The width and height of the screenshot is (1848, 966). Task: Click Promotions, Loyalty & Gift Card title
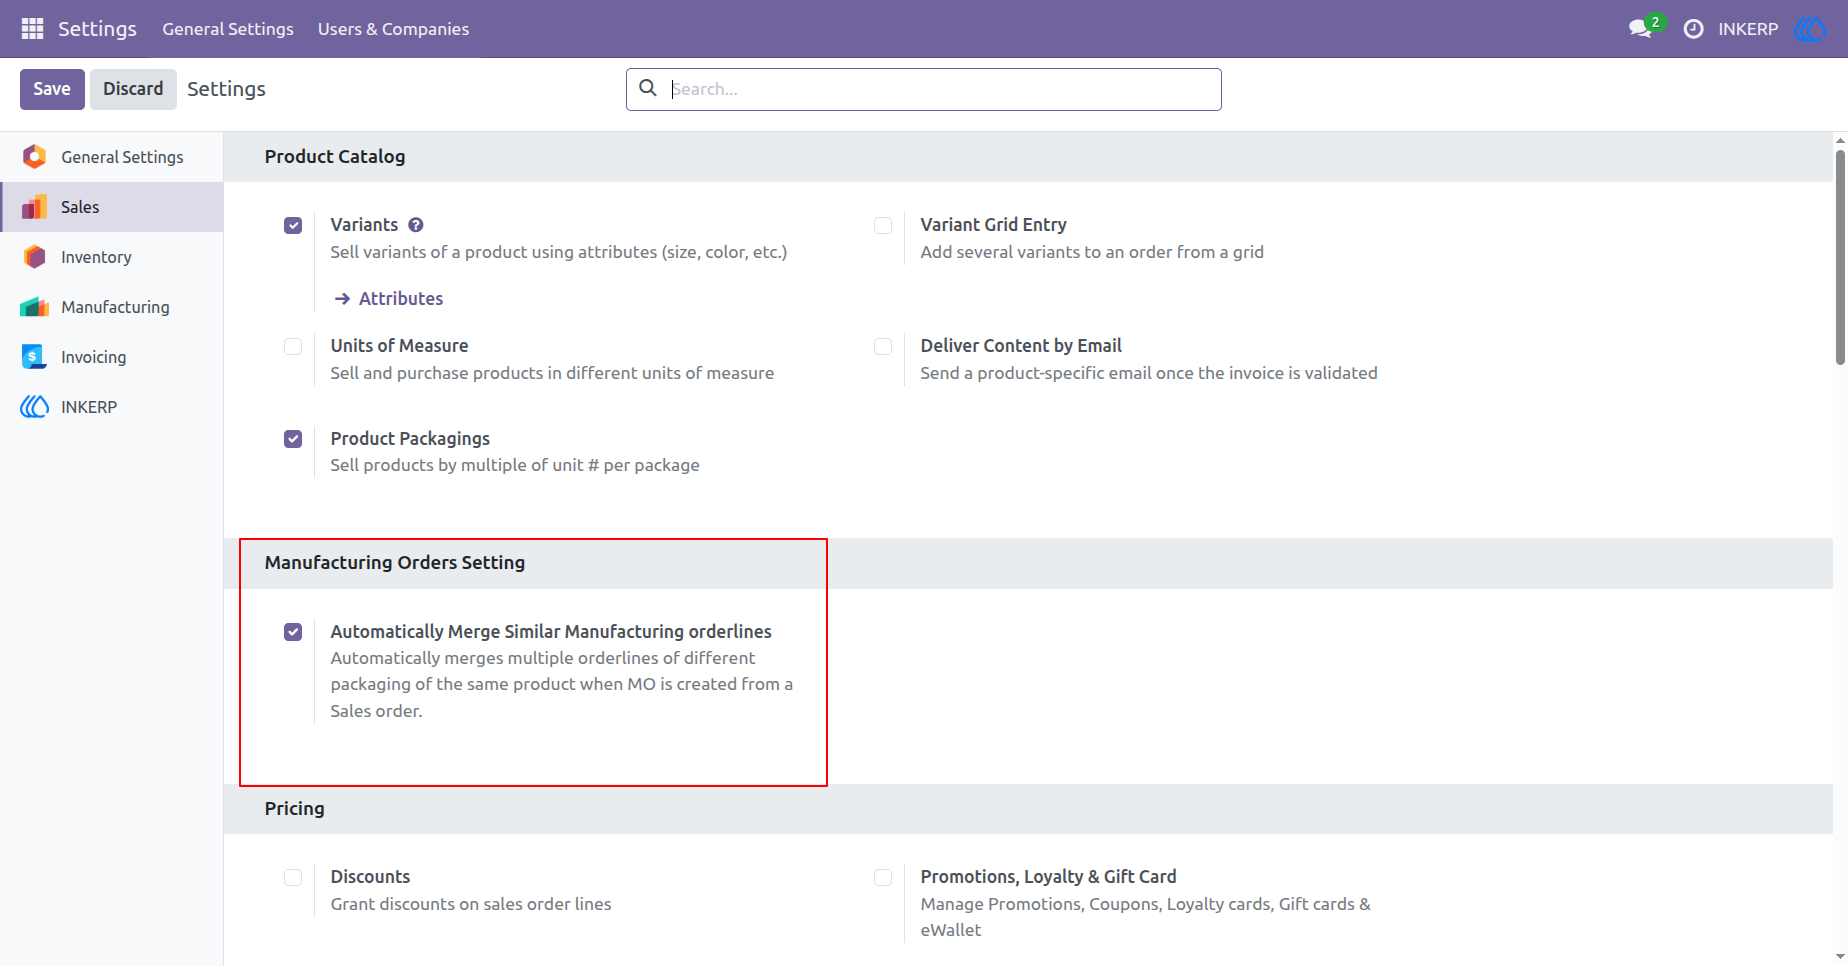click(x=1048, y=877)
